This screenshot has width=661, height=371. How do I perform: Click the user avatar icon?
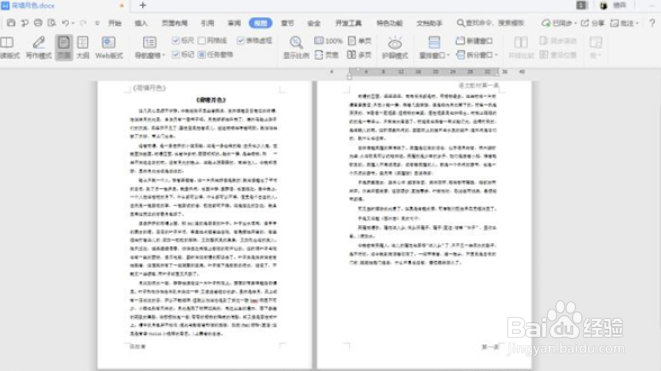click(603, 5)
